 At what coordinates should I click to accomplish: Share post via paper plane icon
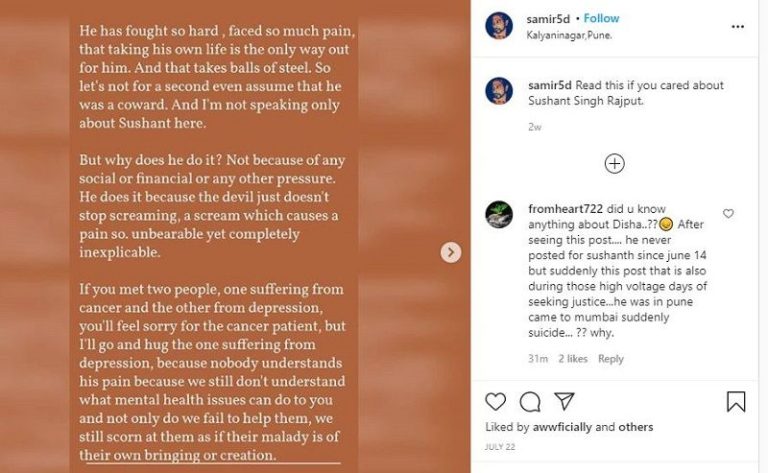[x=564, y=401]
